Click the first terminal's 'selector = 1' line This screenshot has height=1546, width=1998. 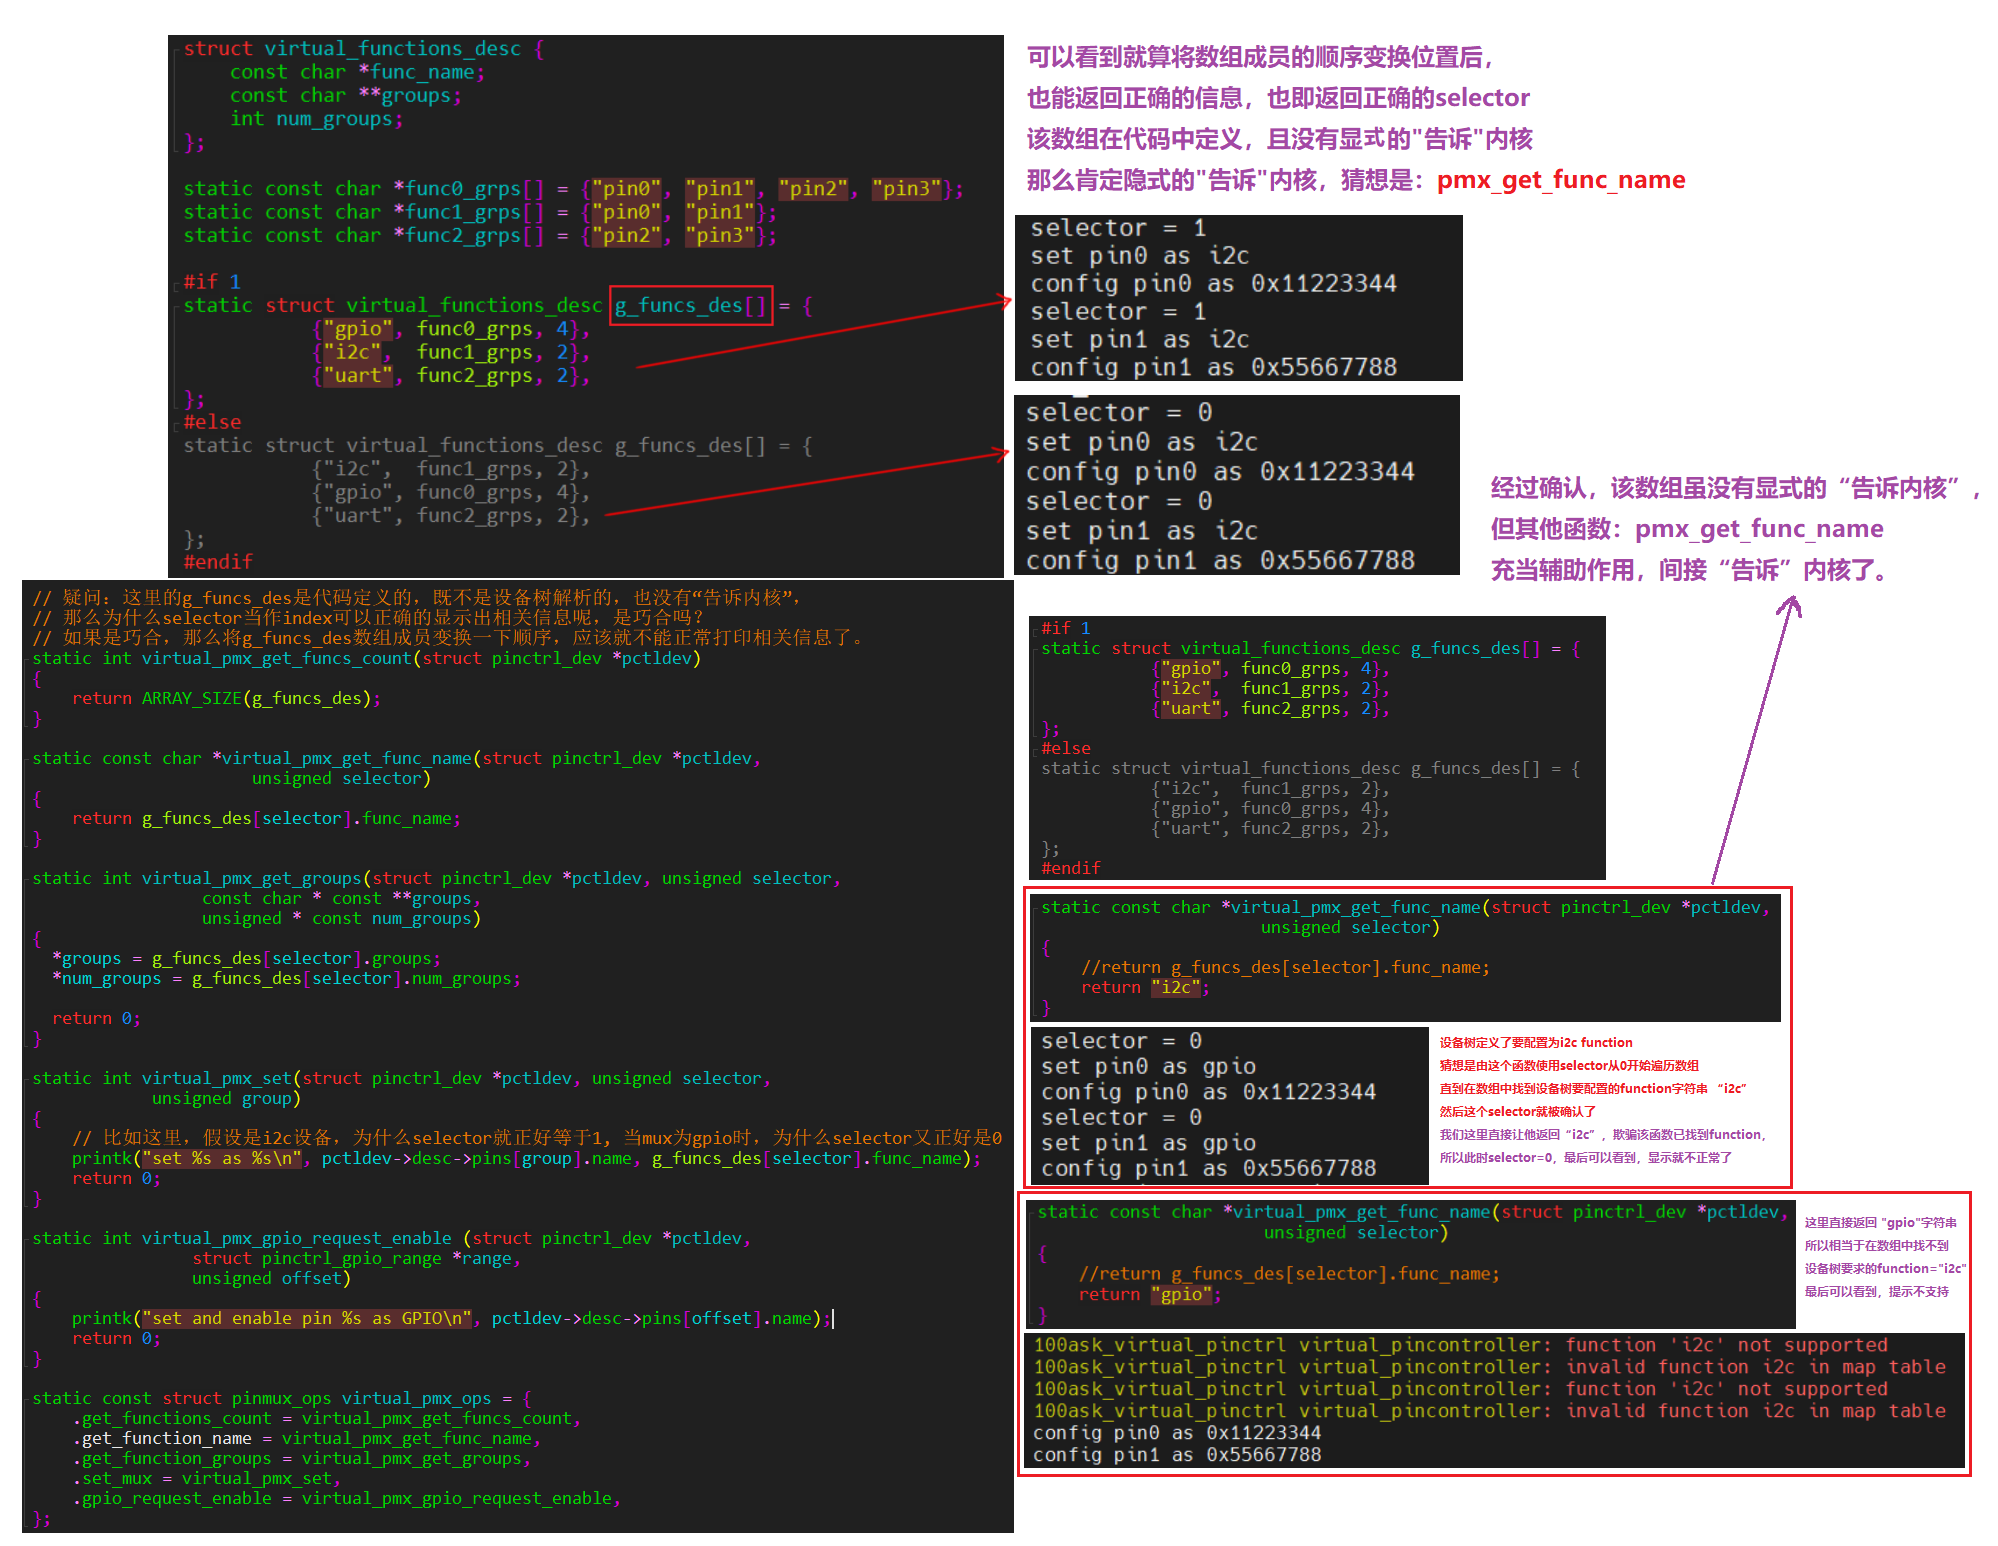pos(1117,228)
